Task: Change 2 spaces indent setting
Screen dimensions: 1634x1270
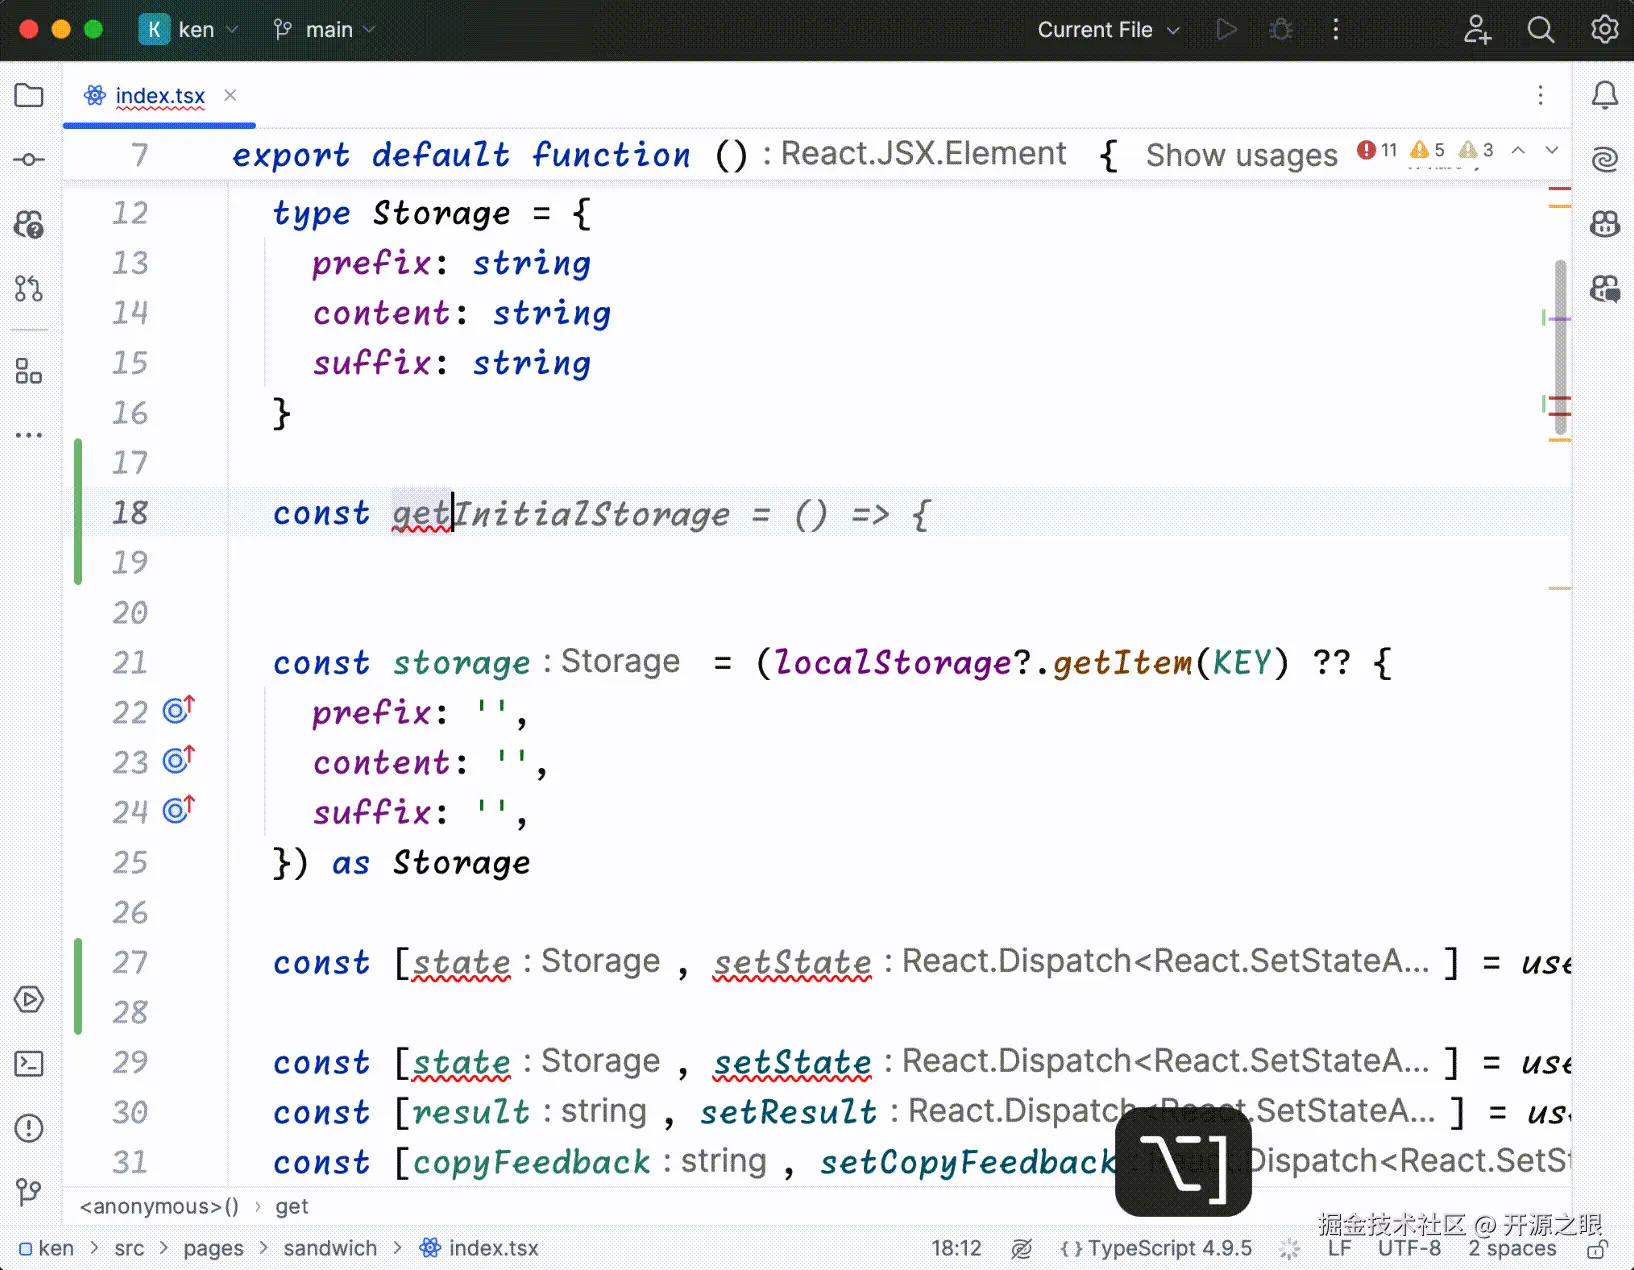Action: (x=1512, y=1249)
